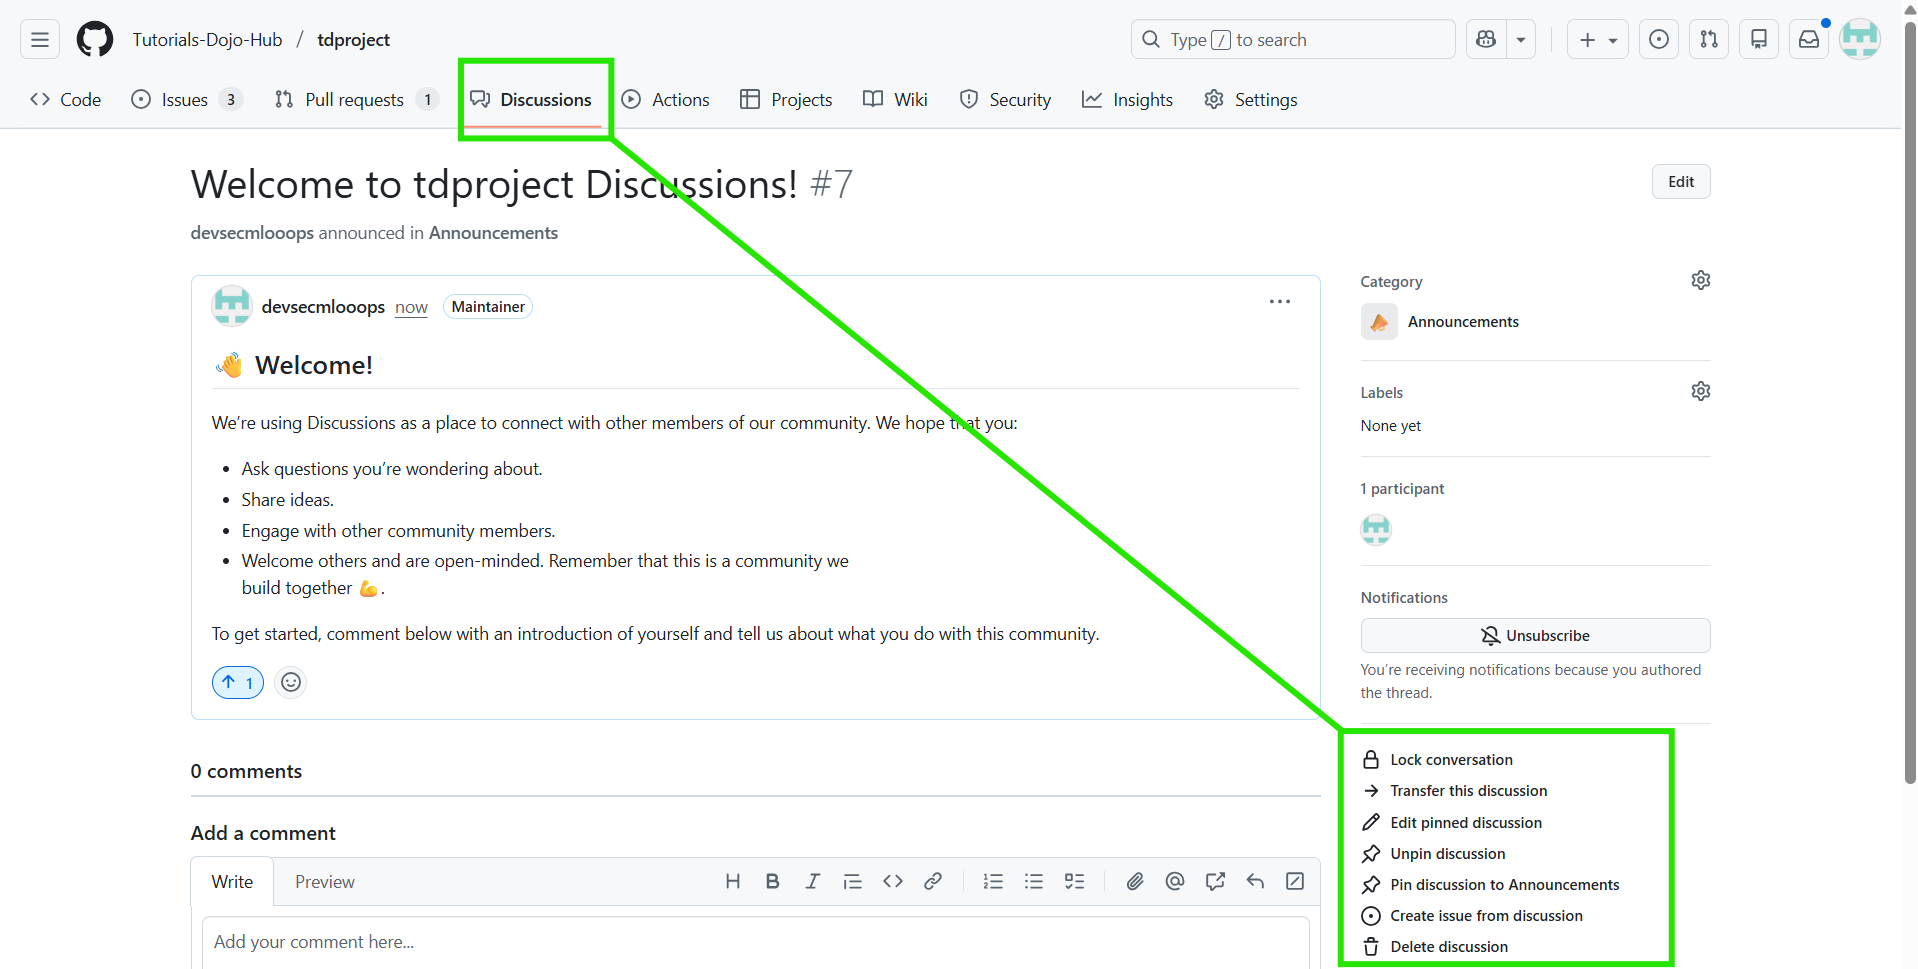The width and height of the screenshot is (1918, 969).
Task: Open the comment options kebab menu
Action: 1280,301
